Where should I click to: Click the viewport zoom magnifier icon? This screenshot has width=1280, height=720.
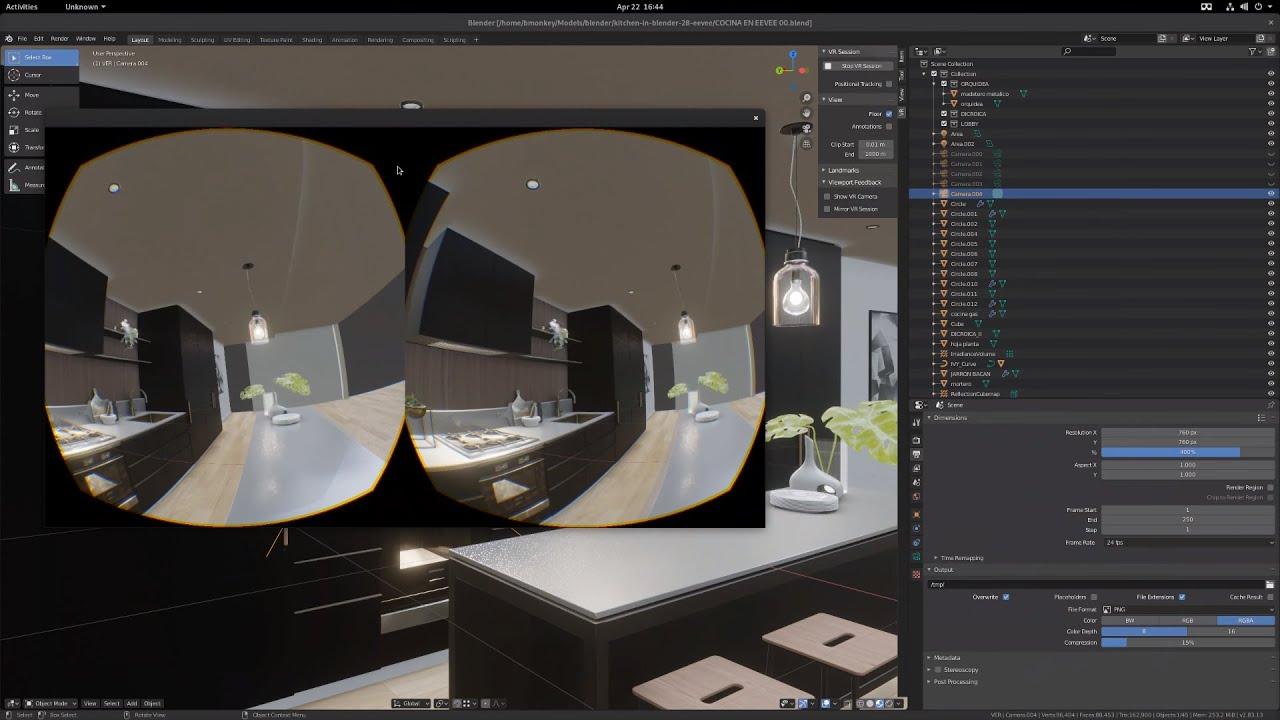807,98
